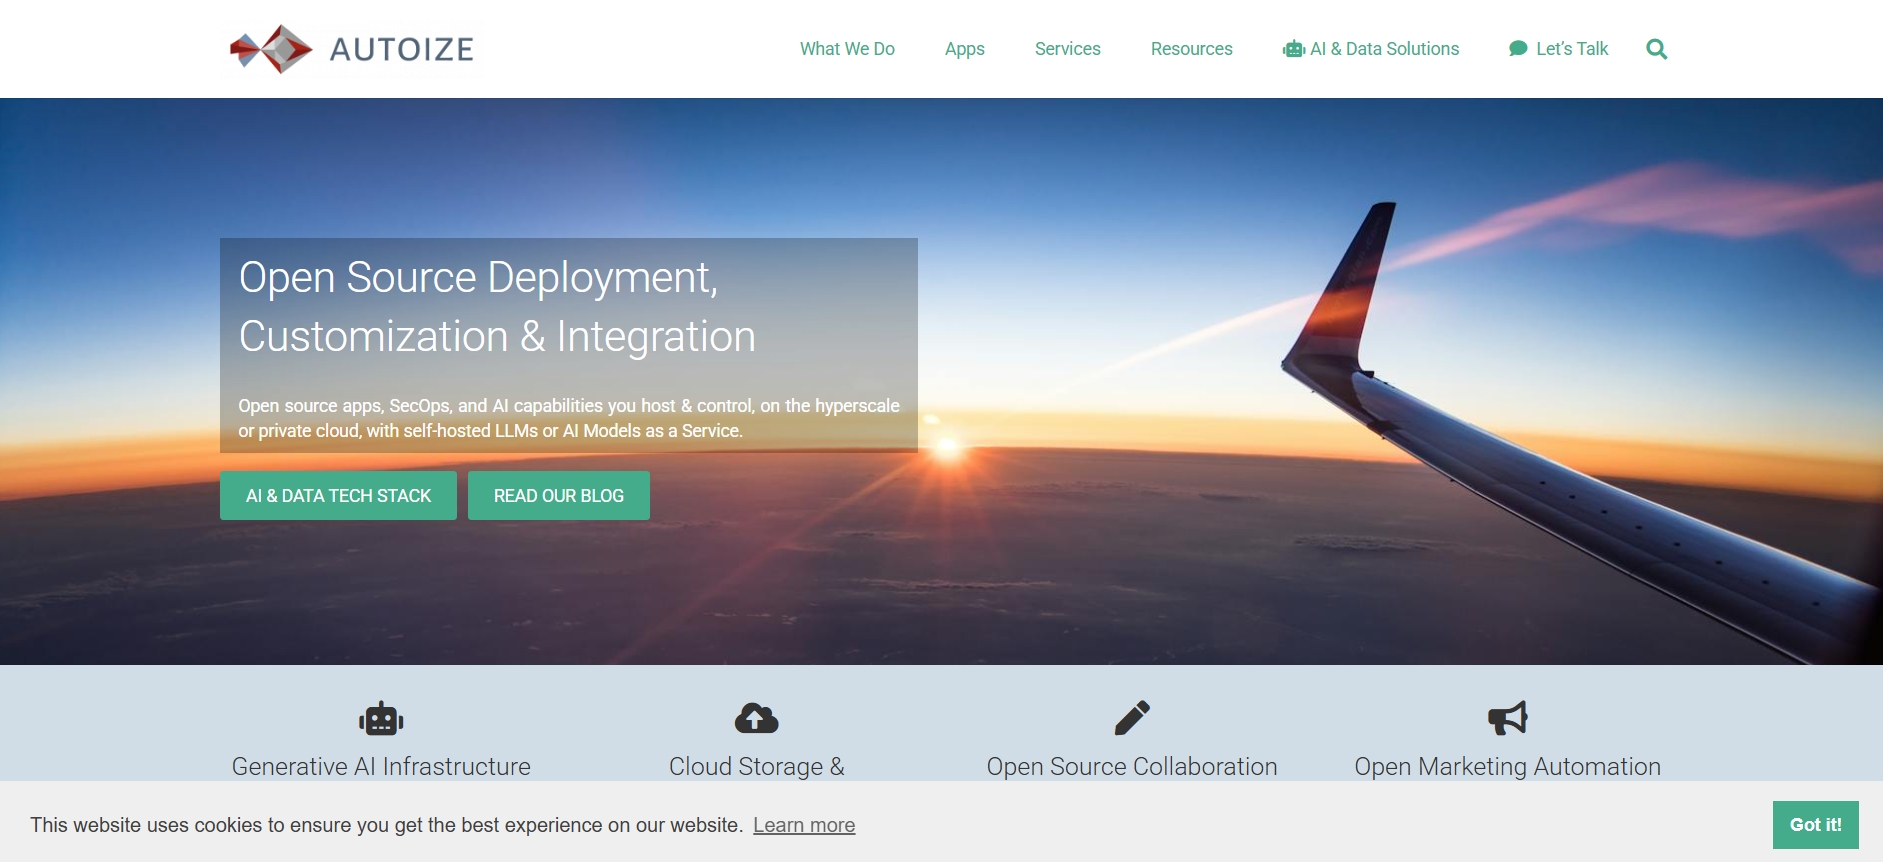
Task: Click the megaphone icon above Open Marketing Automation
Action: tap(1508, 718)
